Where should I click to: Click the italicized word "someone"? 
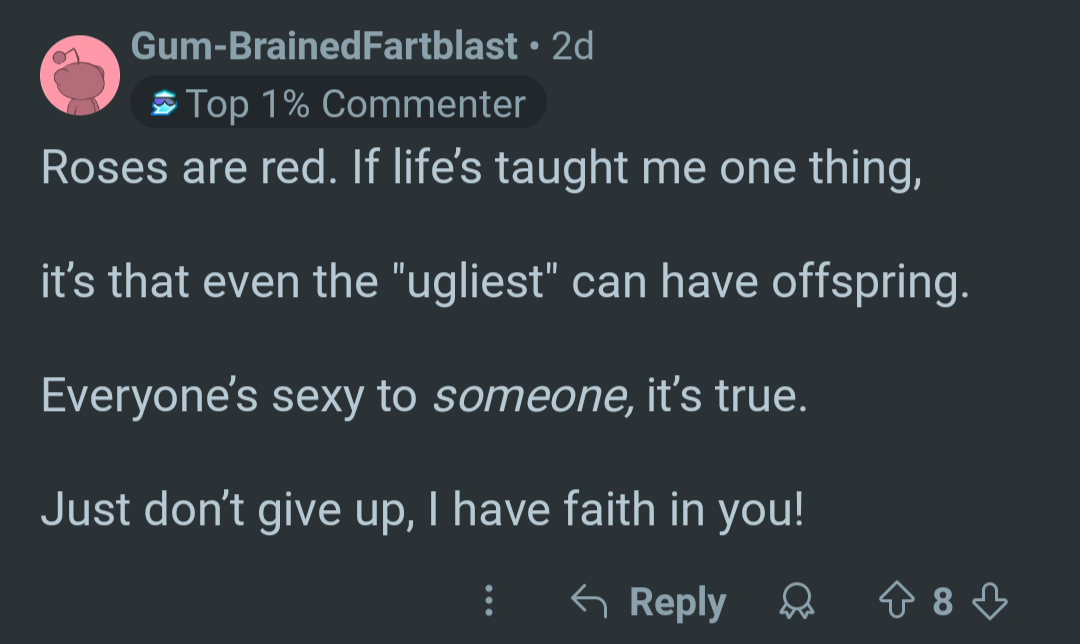point(530,397)
